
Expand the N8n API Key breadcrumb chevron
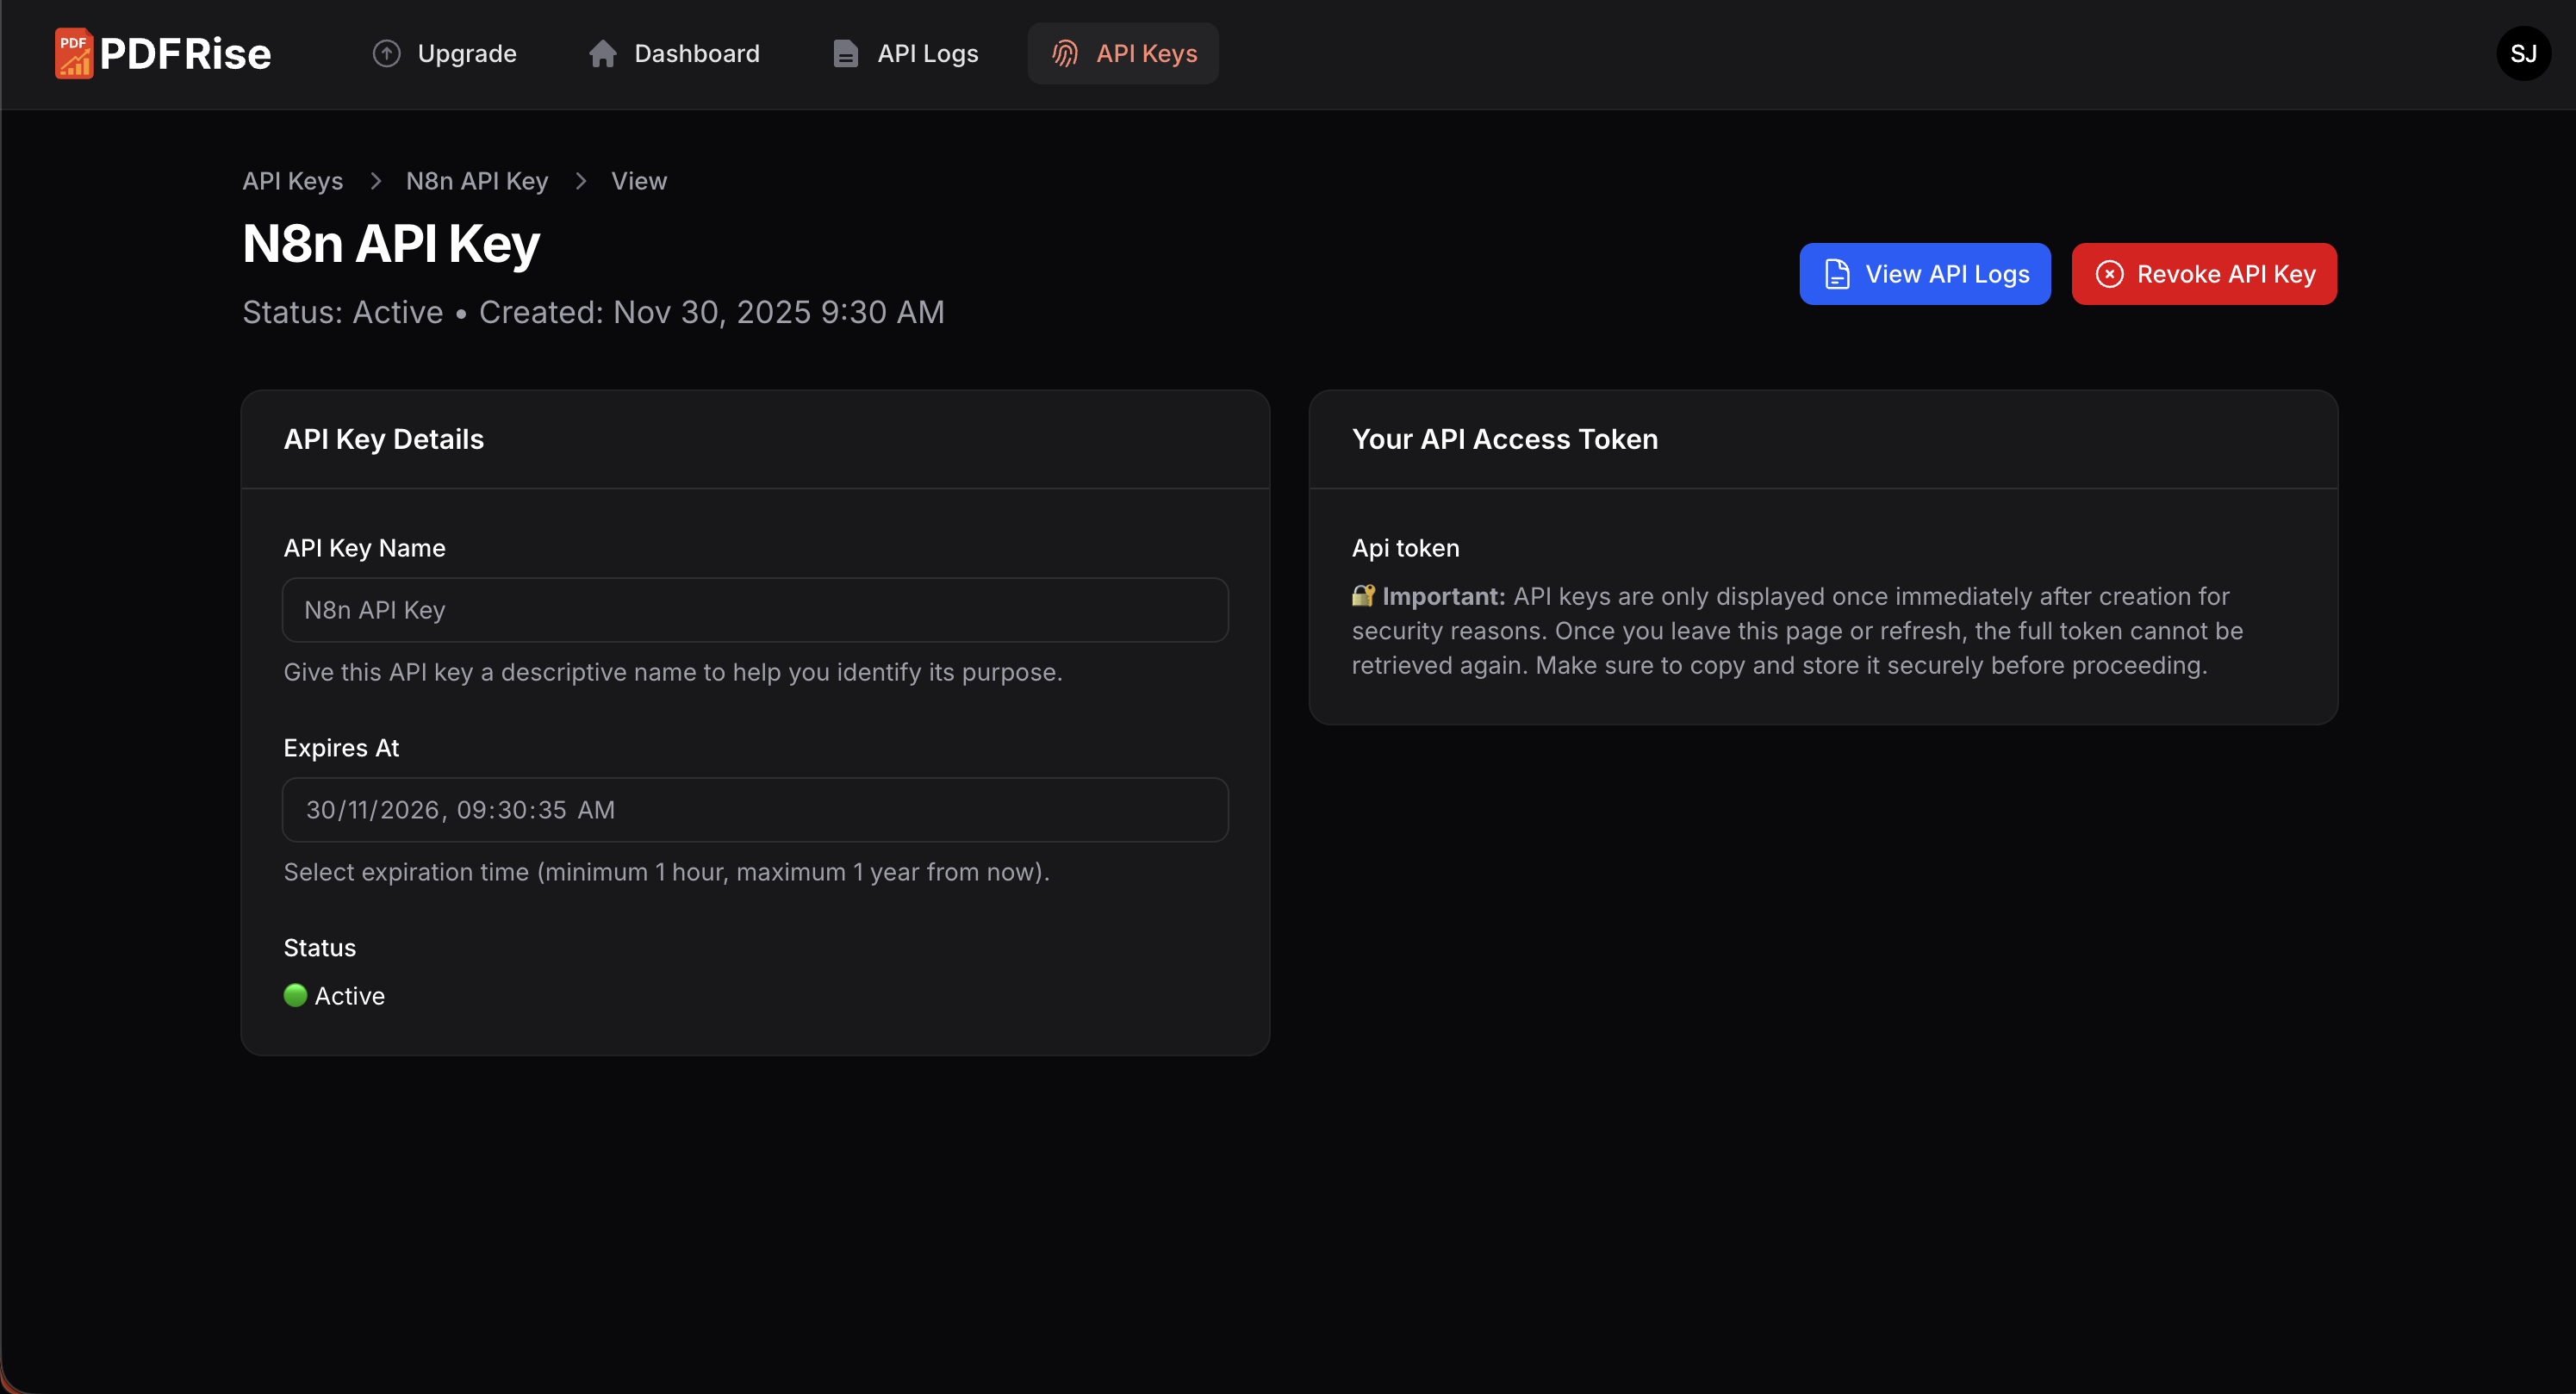point(581,181)
